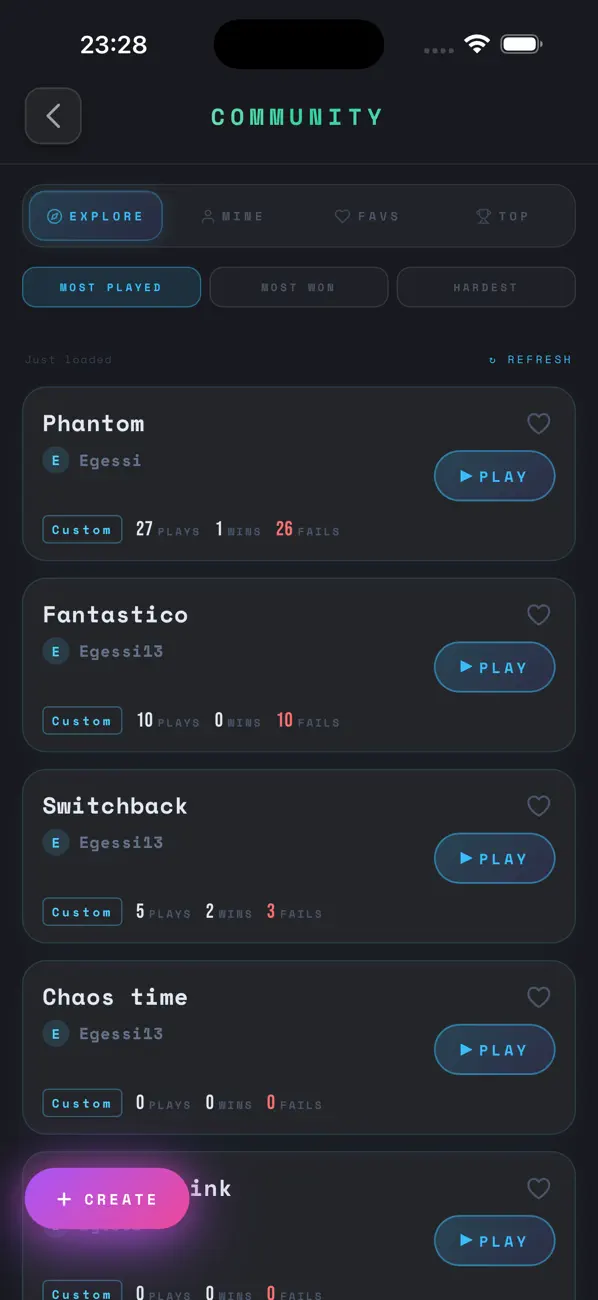598x1300 pixels.
Task: Play the Switchback level
Action: [x=494, y=858]
